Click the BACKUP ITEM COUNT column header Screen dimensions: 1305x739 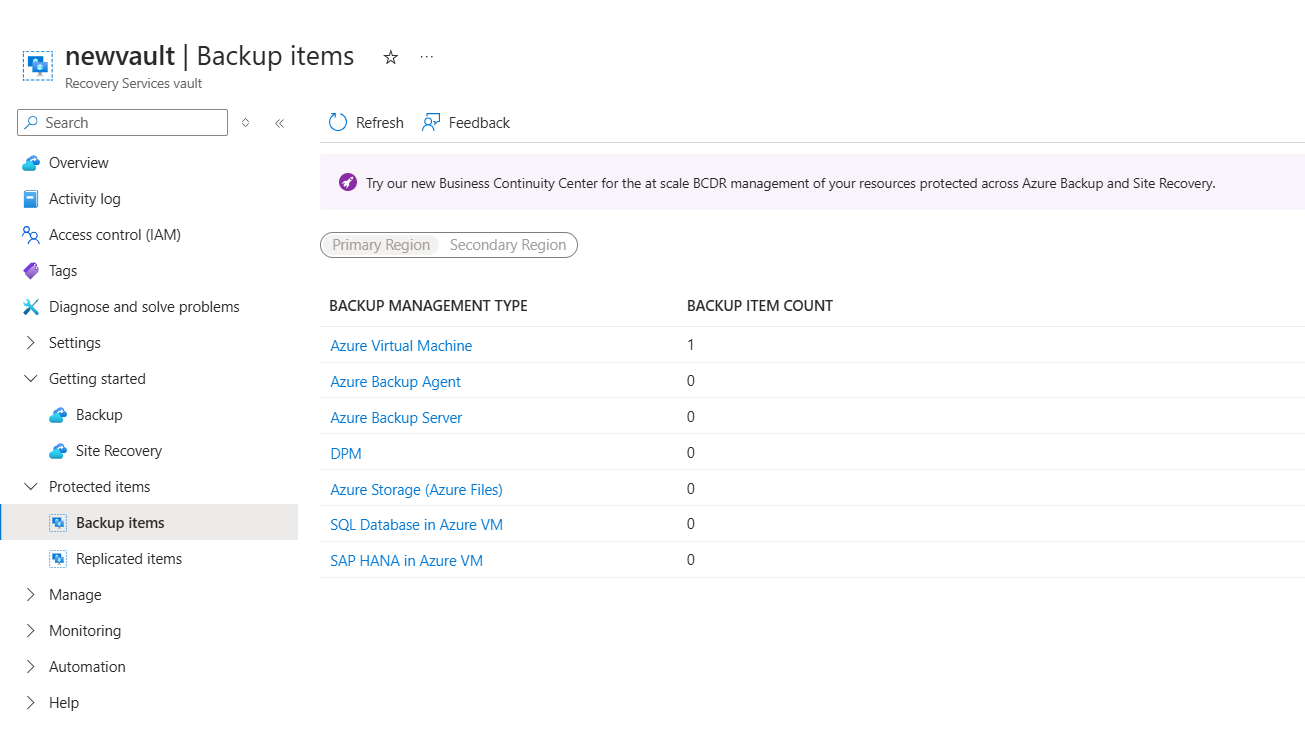[x=760, y=306]
